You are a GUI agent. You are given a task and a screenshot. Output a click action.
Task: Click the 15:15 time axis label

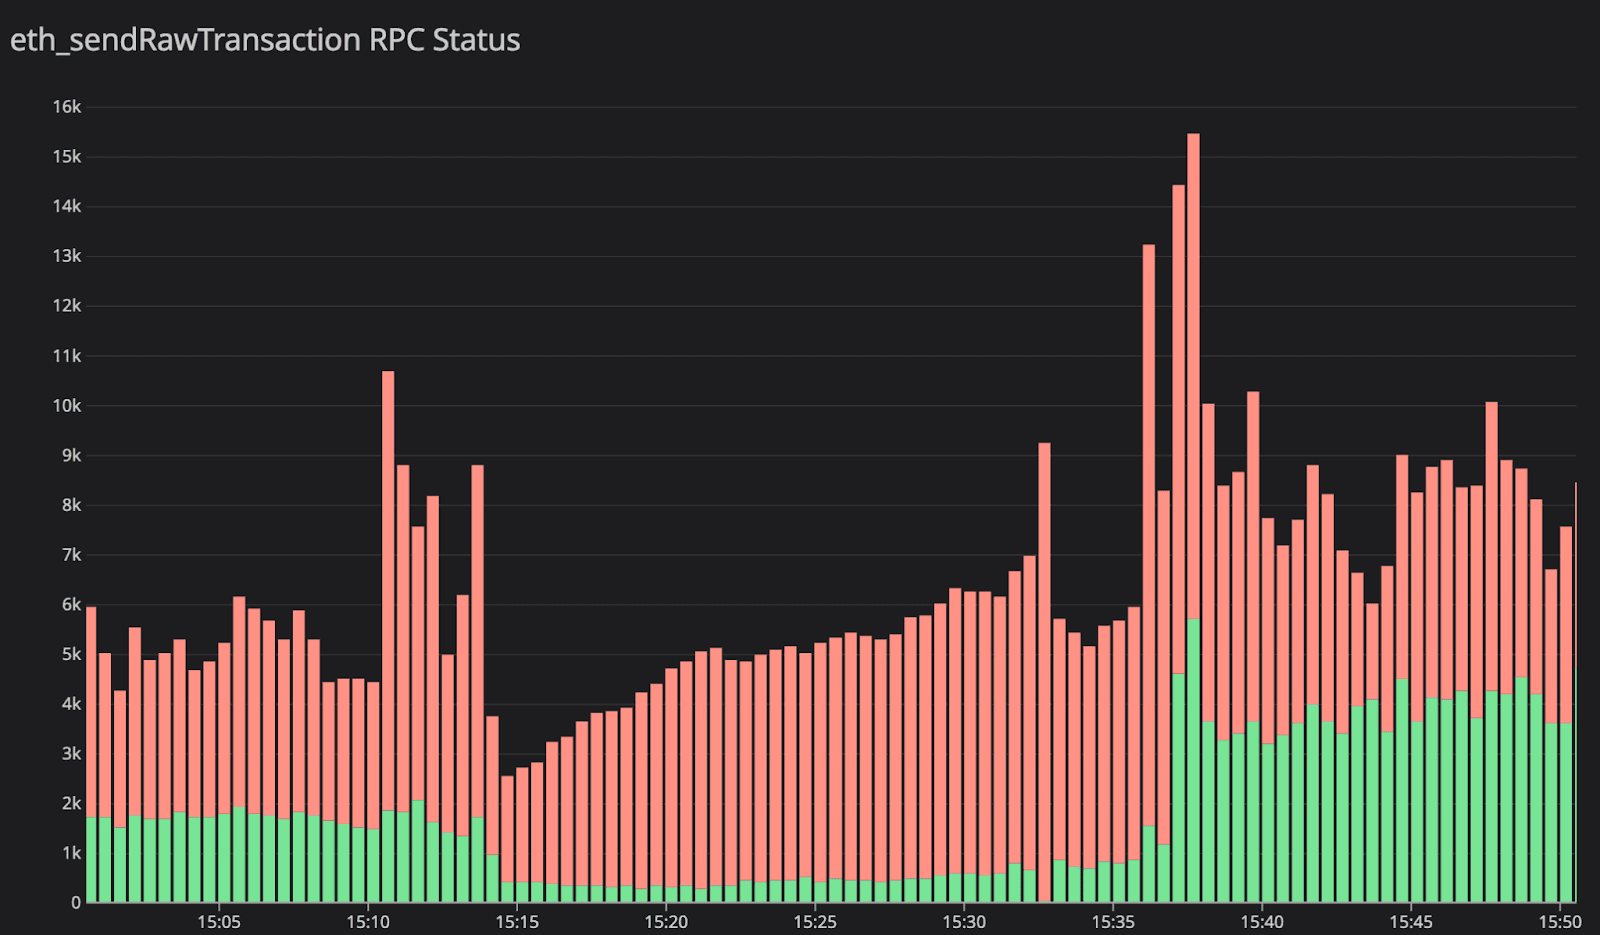pyautogui.click(x=517, y=922)
